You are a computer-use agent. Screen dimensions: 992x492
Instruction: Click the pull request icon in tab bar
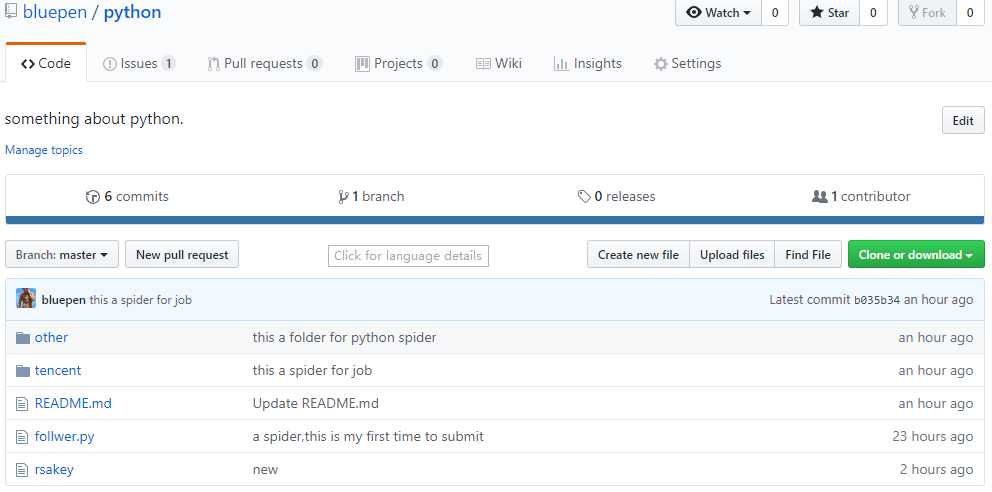[214, 64]
